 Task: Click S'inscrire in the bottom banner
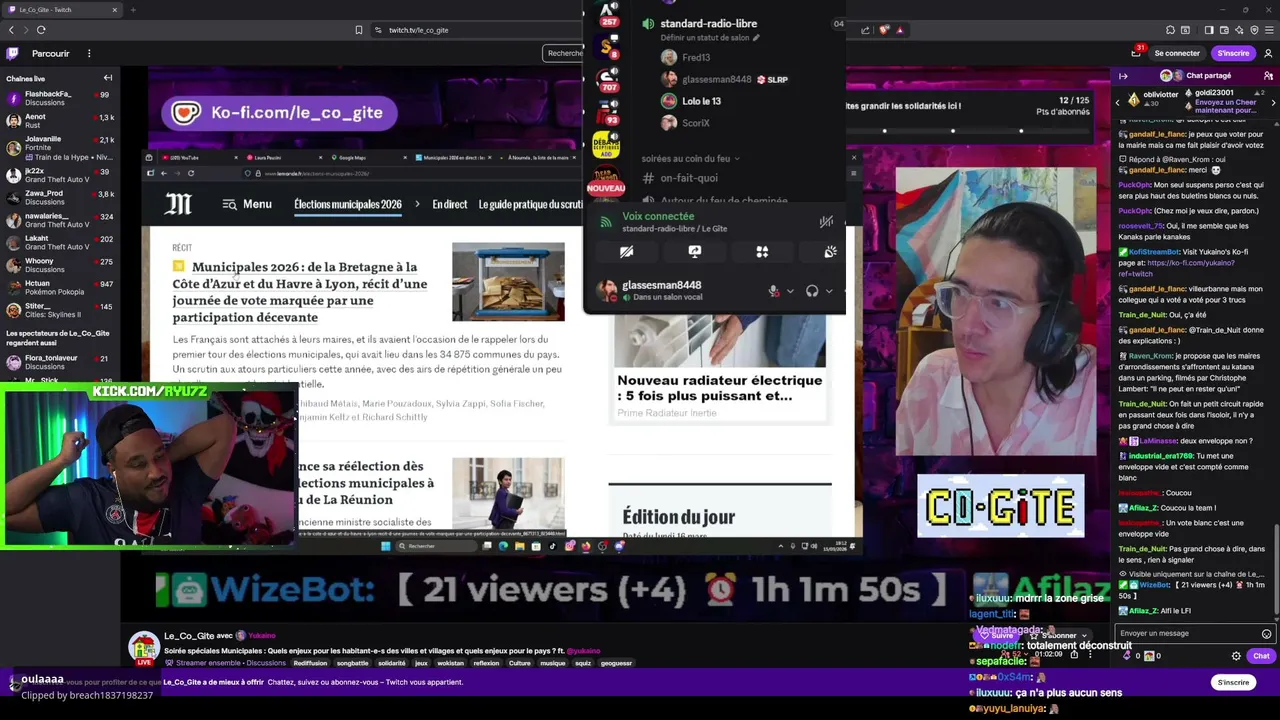click(x=1233, y=683)
